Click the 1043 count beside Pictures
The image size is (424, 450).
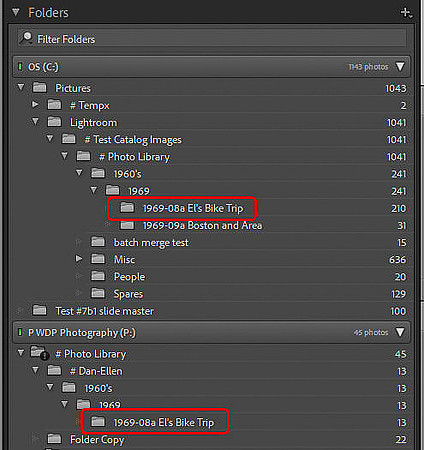point(396,88)
